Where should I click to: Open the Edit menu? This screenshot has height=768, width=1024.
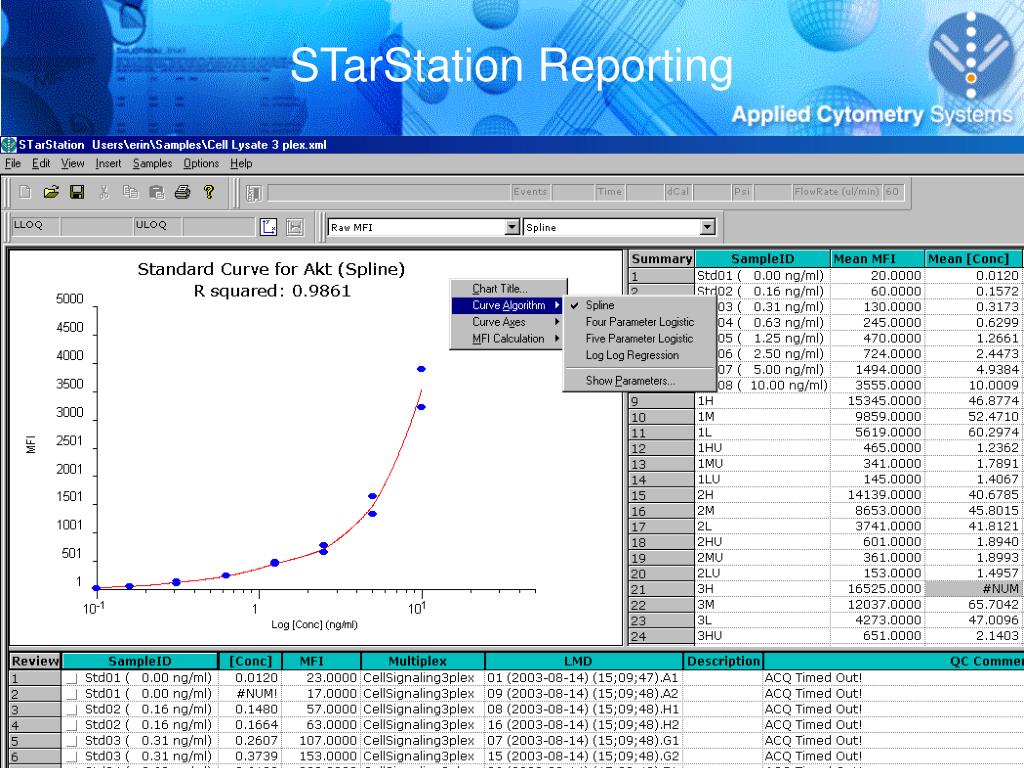pos(41,163)
